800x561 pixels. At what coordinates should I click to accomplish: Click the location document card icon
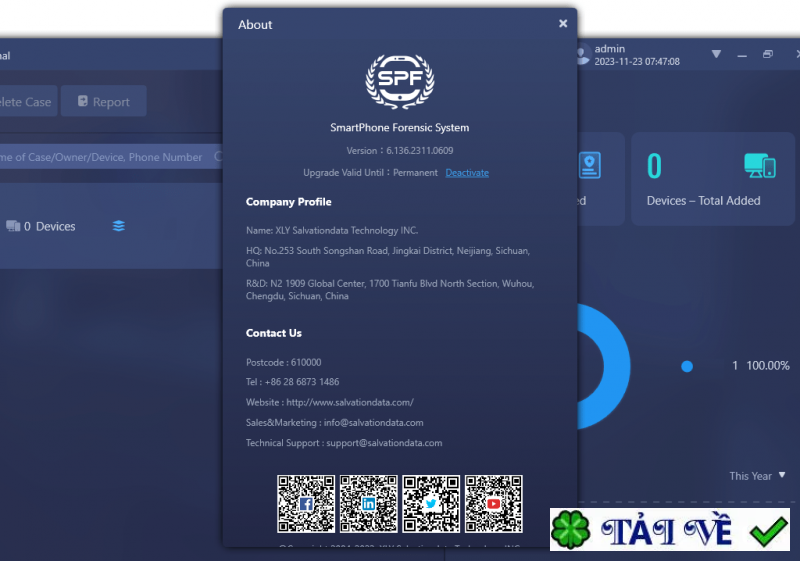tap(590, 165)
